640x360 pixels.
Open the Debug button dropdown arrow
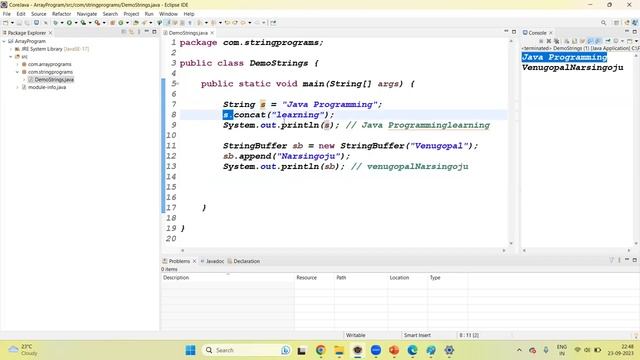62,23
